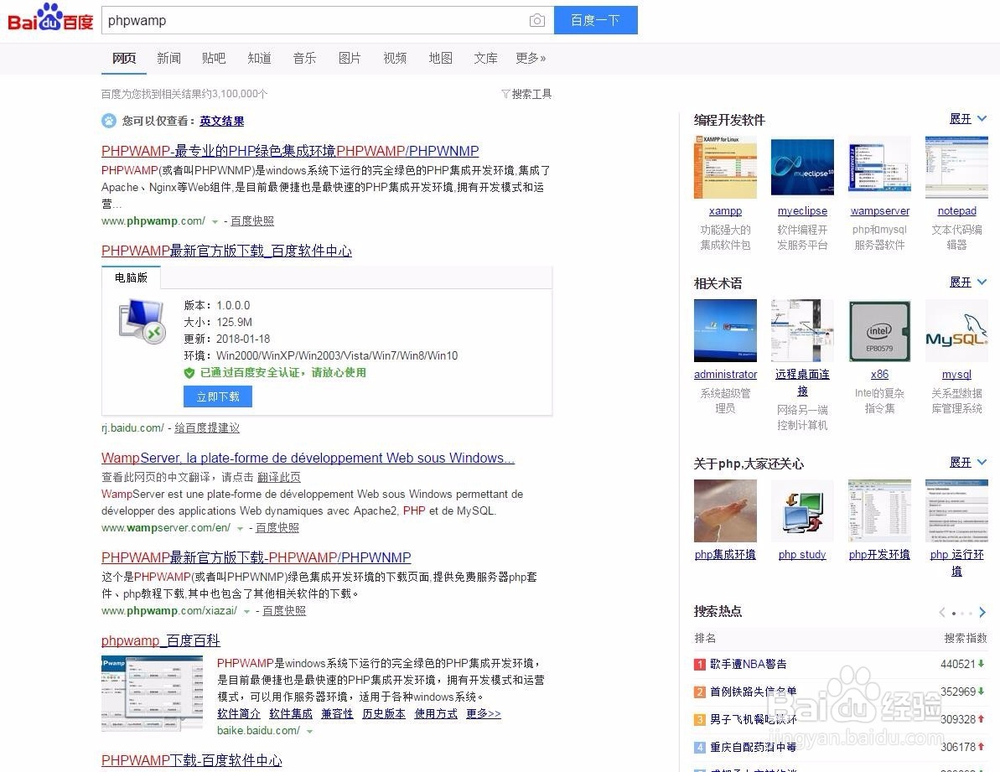Open dropdown arrow next to www.wampserver.com/en/

[240, 528]
